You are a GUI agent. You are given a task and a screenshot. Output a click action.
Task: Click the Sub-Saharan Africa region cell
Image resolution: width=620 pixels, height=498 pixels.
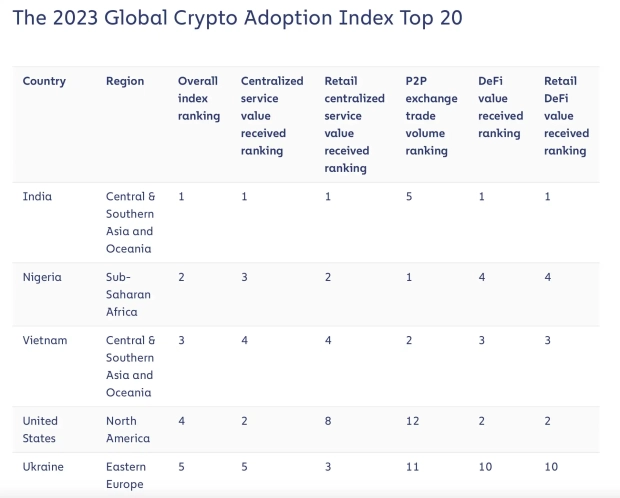(125, 294)
